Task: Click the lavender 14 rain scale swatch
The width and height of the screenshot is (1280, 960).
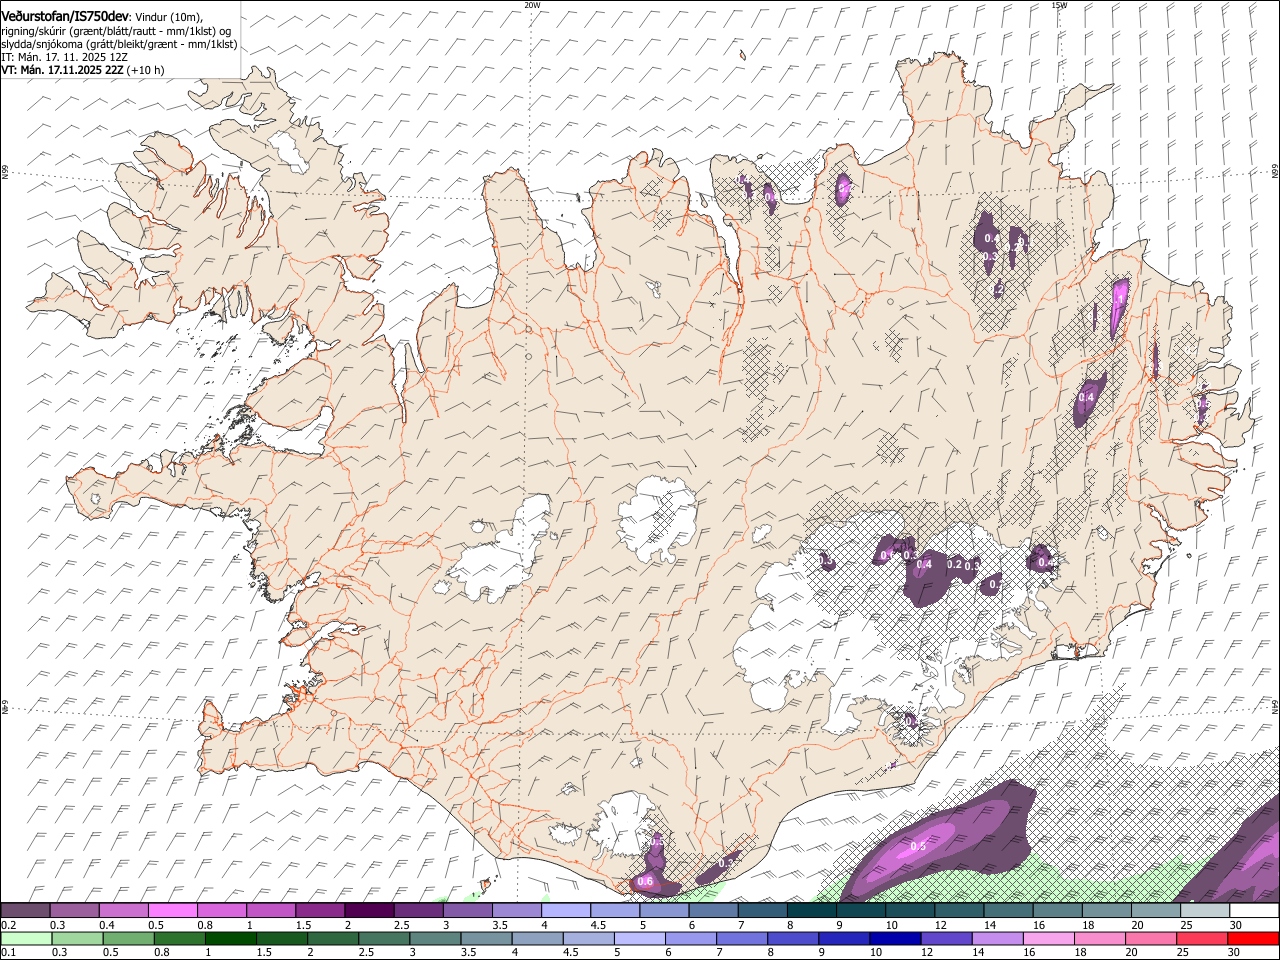Action: coord(996,938)
